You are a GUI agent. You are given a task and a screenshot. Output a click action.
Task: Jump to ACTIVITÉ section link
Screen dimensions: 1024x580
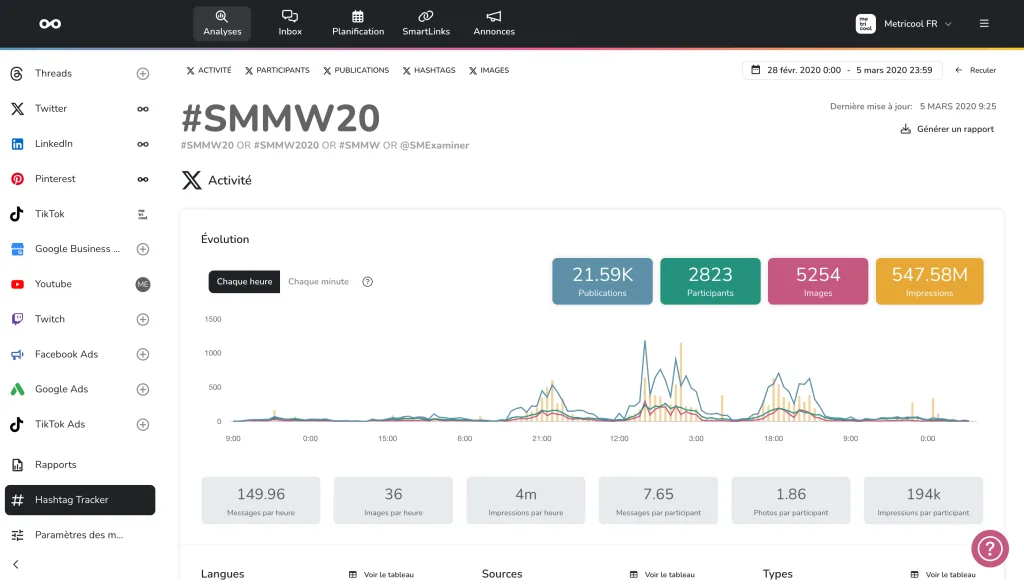click(x=209, y=70)
